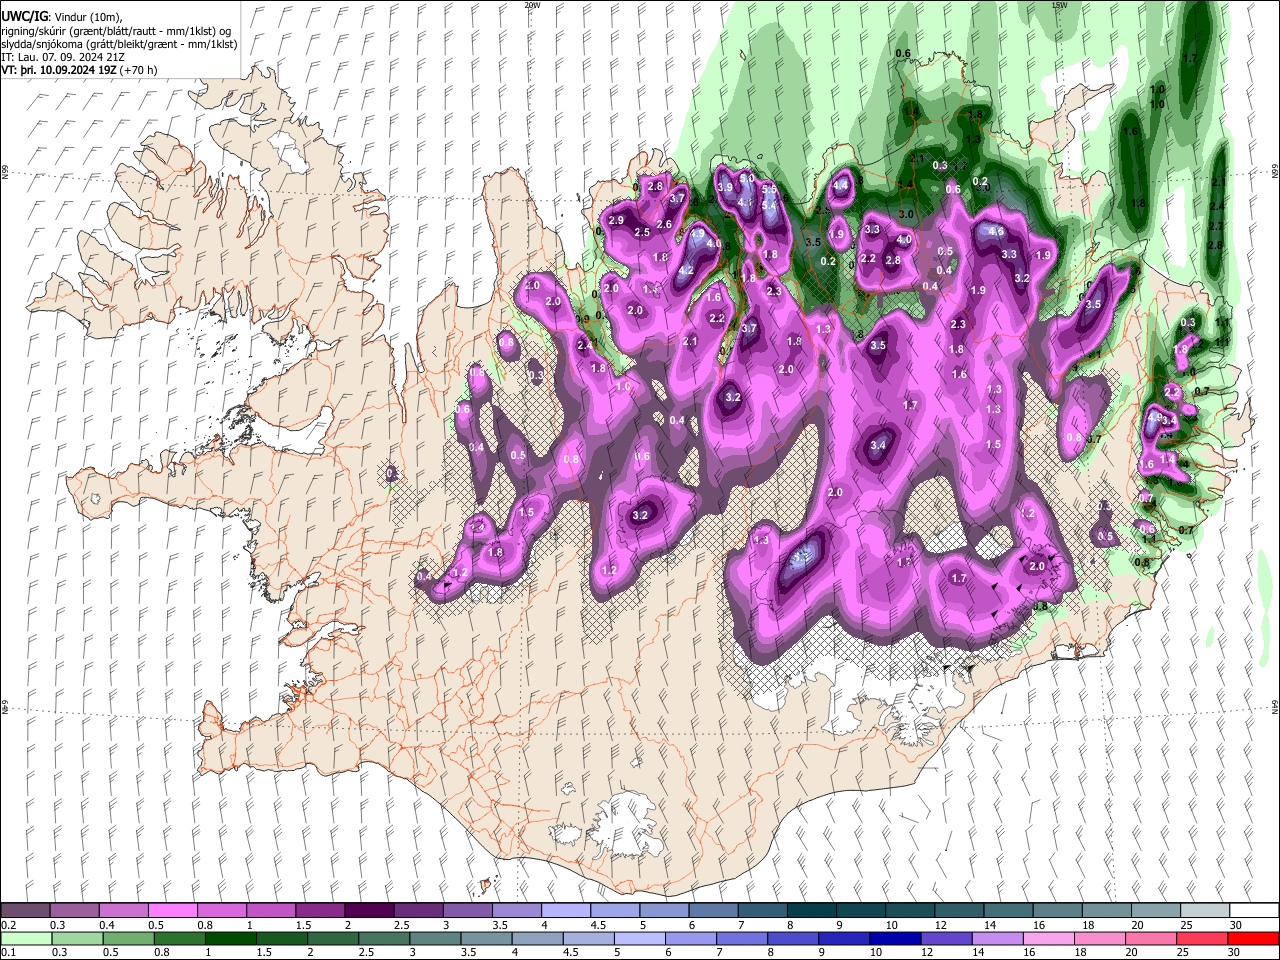Pick the bottom-row swatch between 5 and 6
This screenshot has height=960, width=1280.
click(640, 938)
